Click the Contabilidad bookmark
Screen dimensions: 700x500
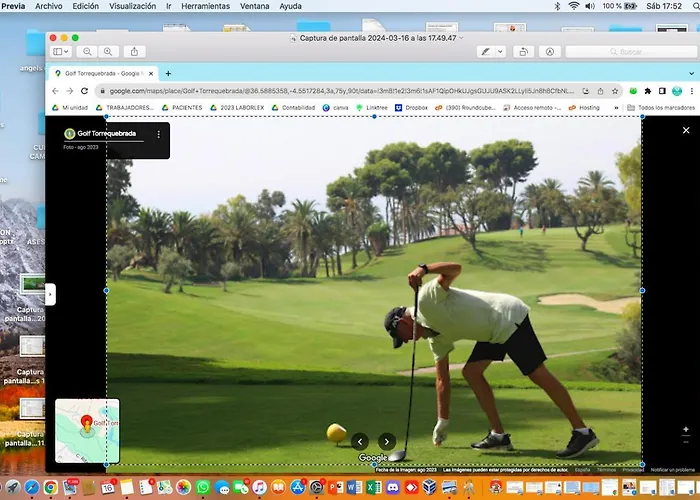[x=293, y=108]
